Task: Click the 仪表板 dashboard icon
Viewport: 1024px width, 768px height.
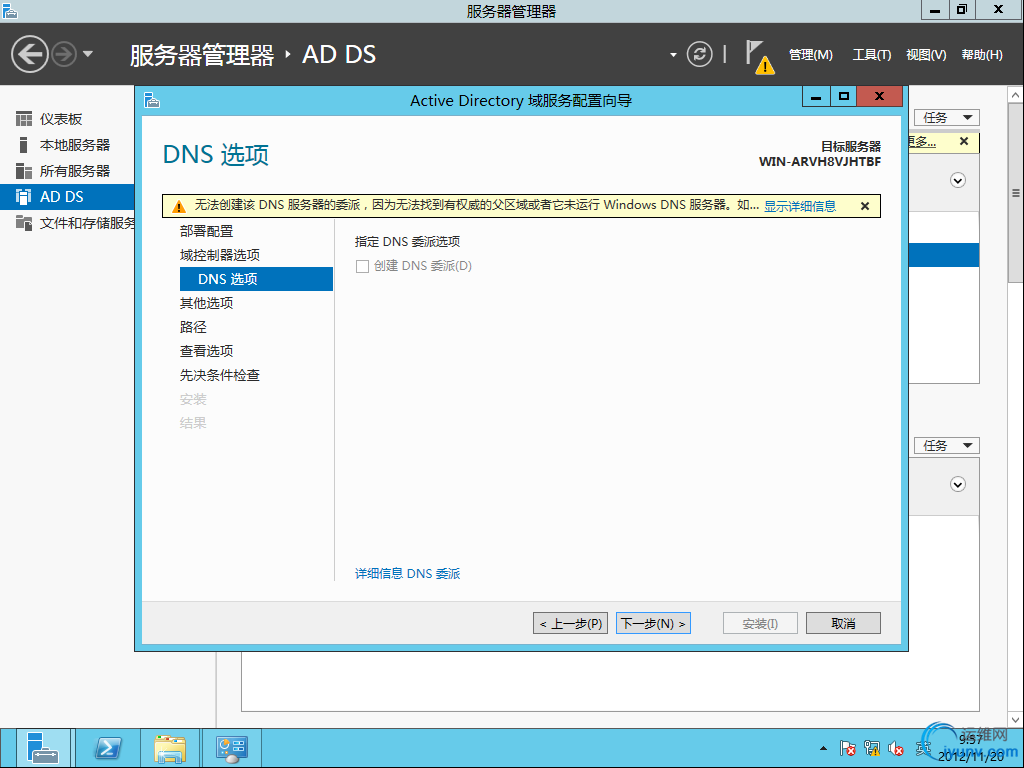Action: coord(24,119)
